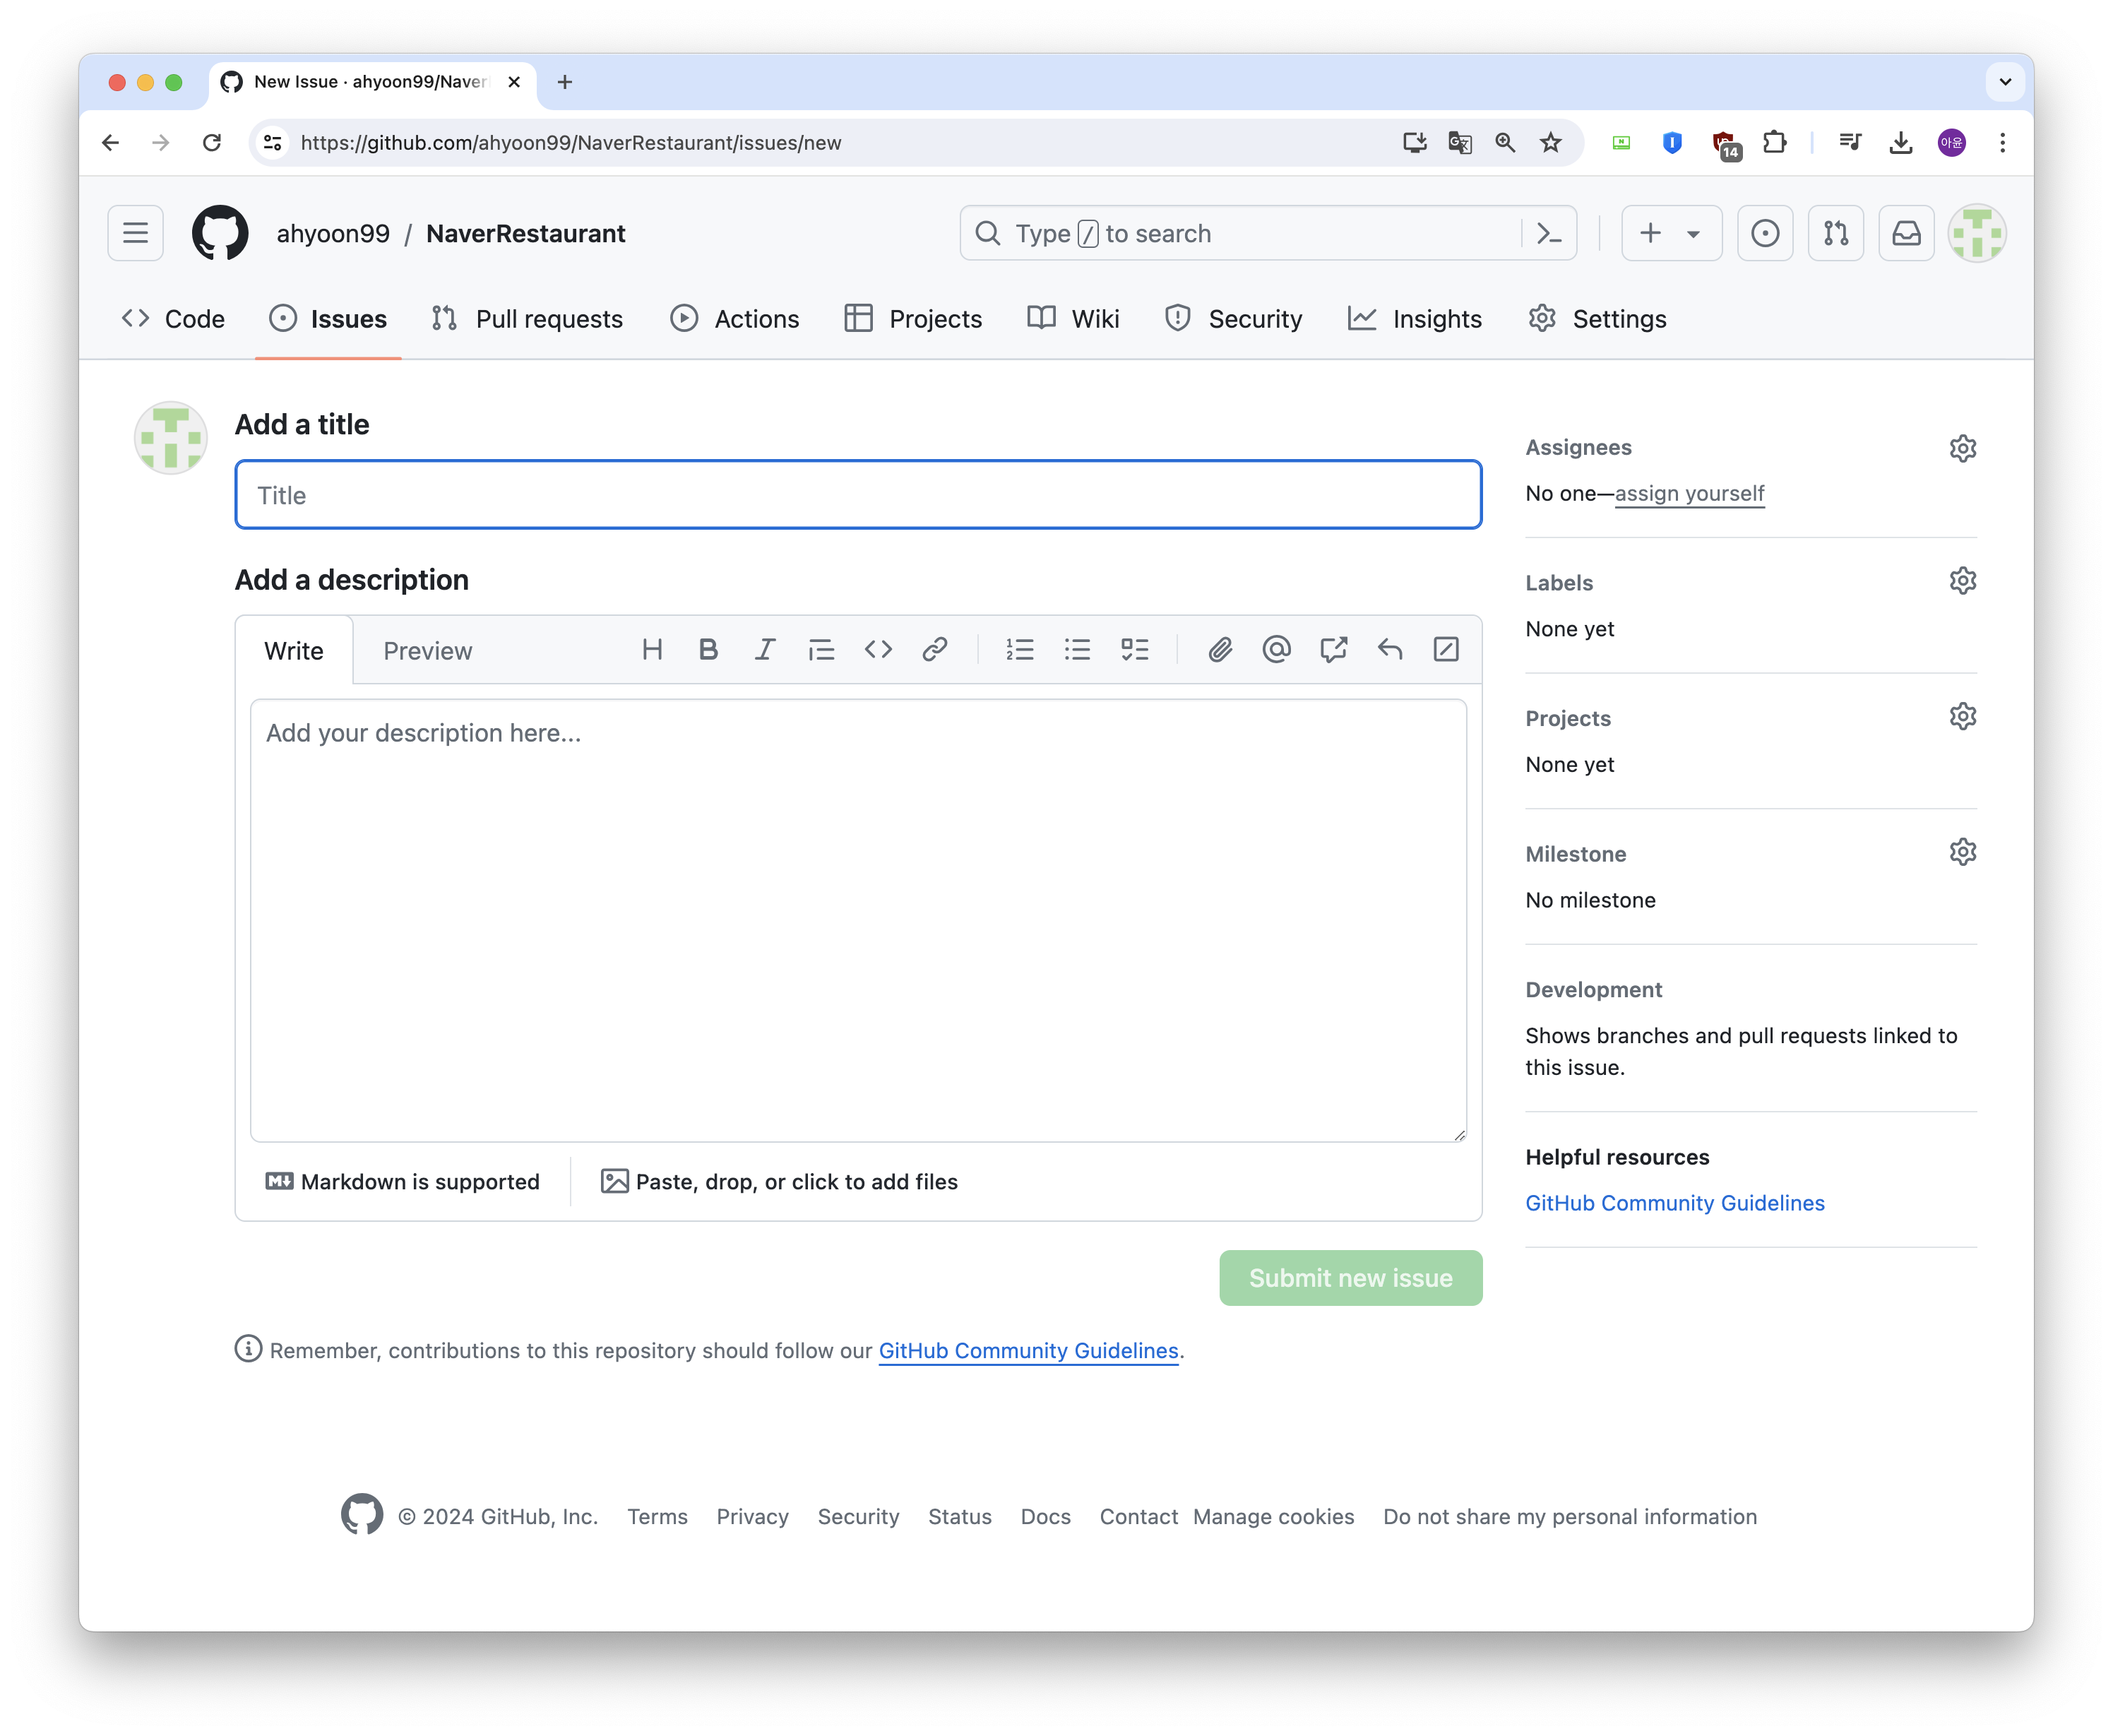The image size is (2113, 1736).
Task: Attach files using the paperclip icon
Action: (1220, 650)
